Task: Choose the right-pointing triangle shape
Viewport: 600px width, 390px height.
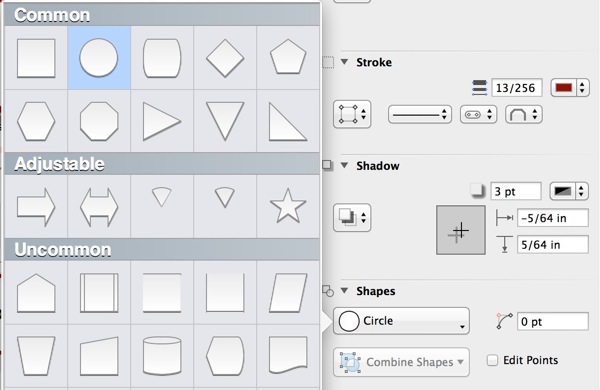Action: [162, 121]
